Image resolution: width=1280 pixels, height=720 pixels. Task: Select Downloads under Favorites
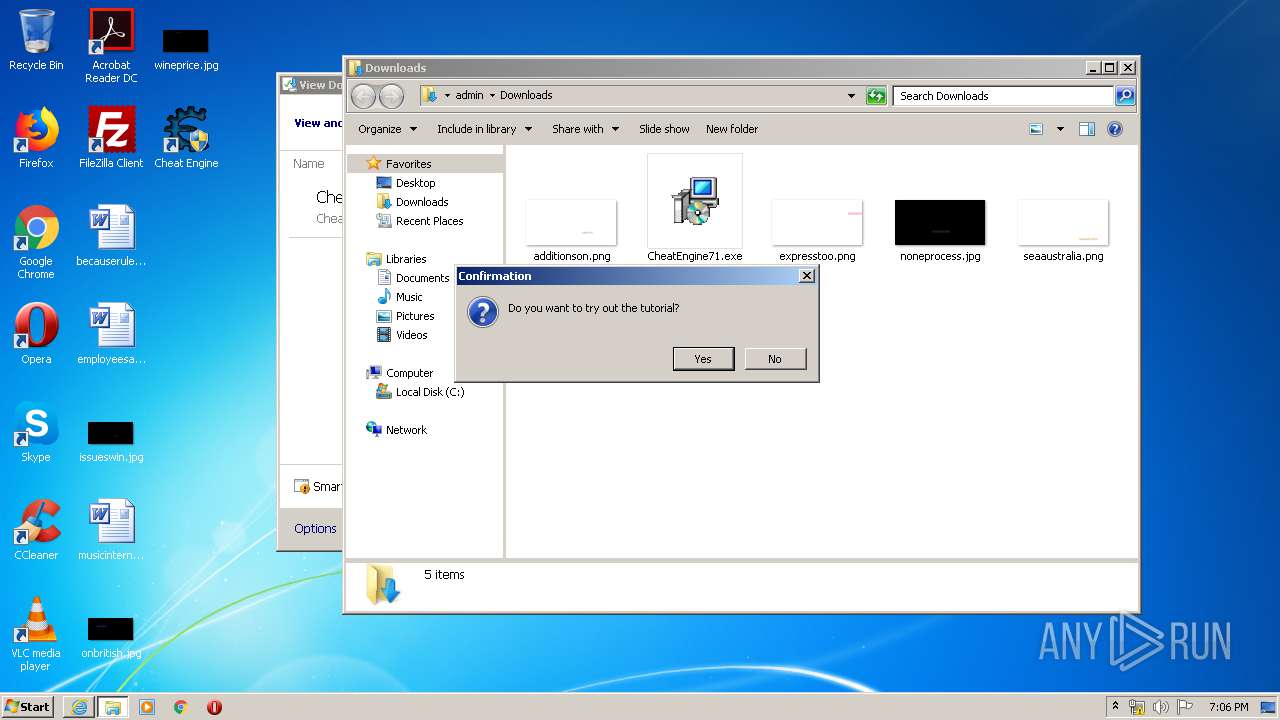422,202
